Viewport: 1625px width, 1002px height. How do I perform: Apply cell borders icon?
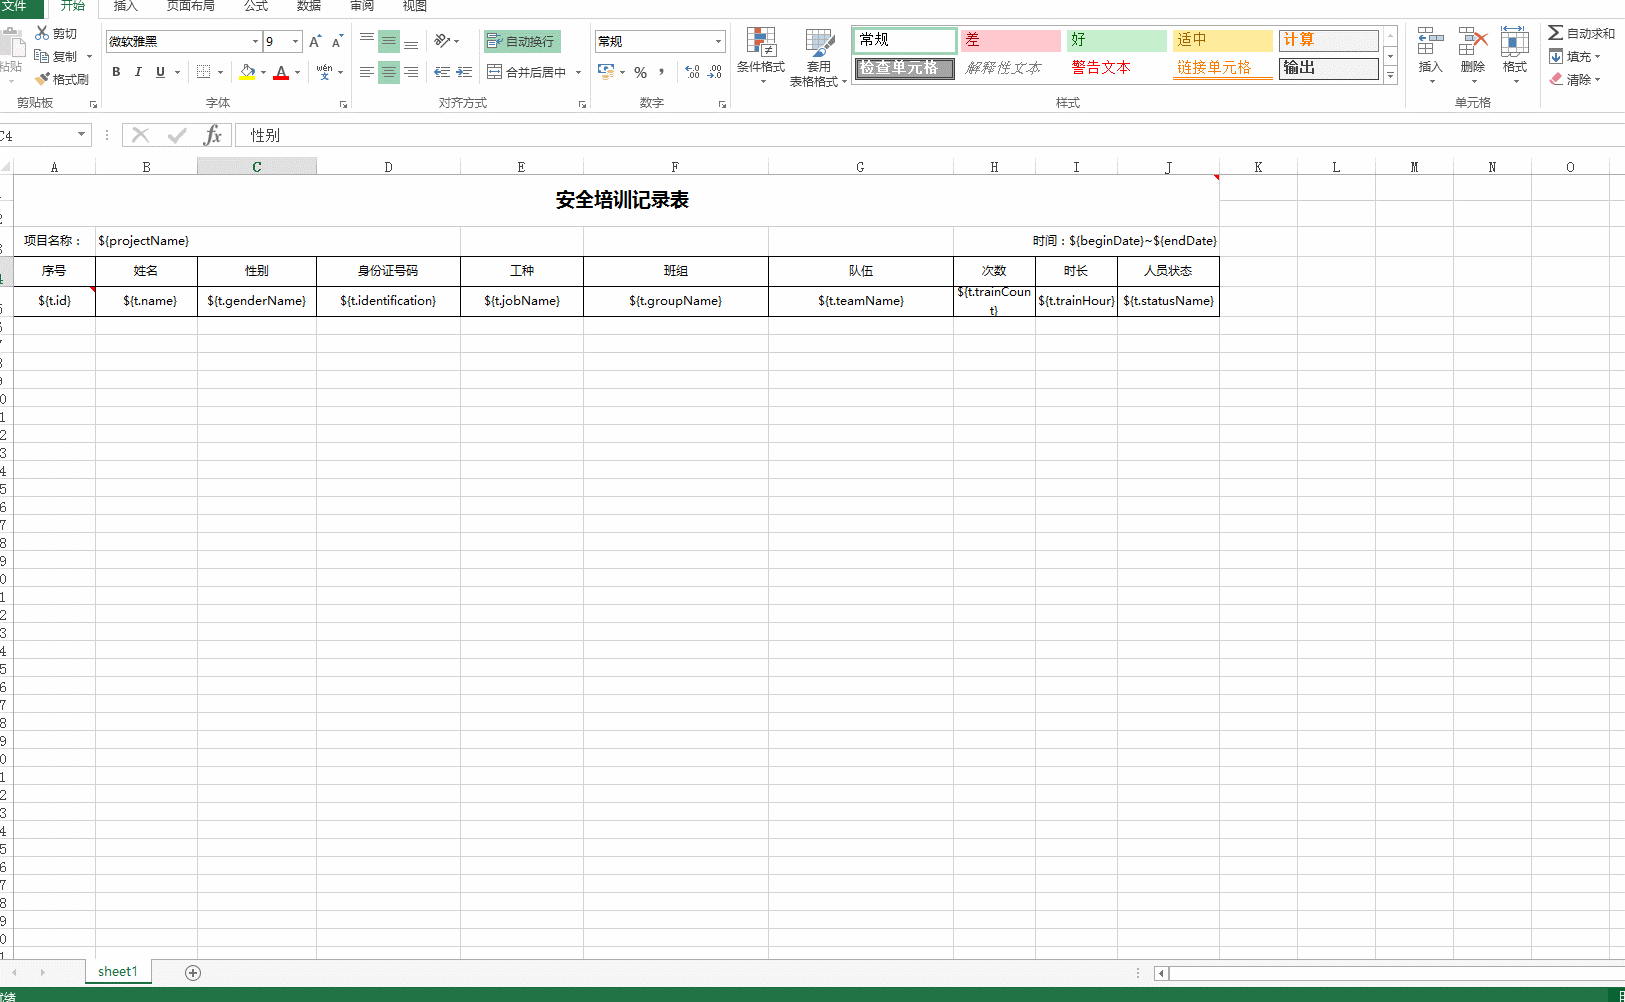pos(203,72)
